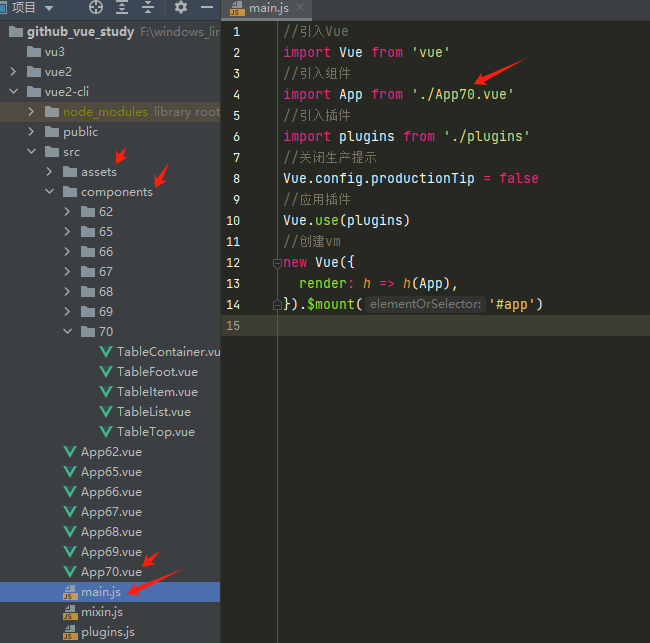
Task: Click the fold end marker at line 14
Action: click(x=277, y=305)
